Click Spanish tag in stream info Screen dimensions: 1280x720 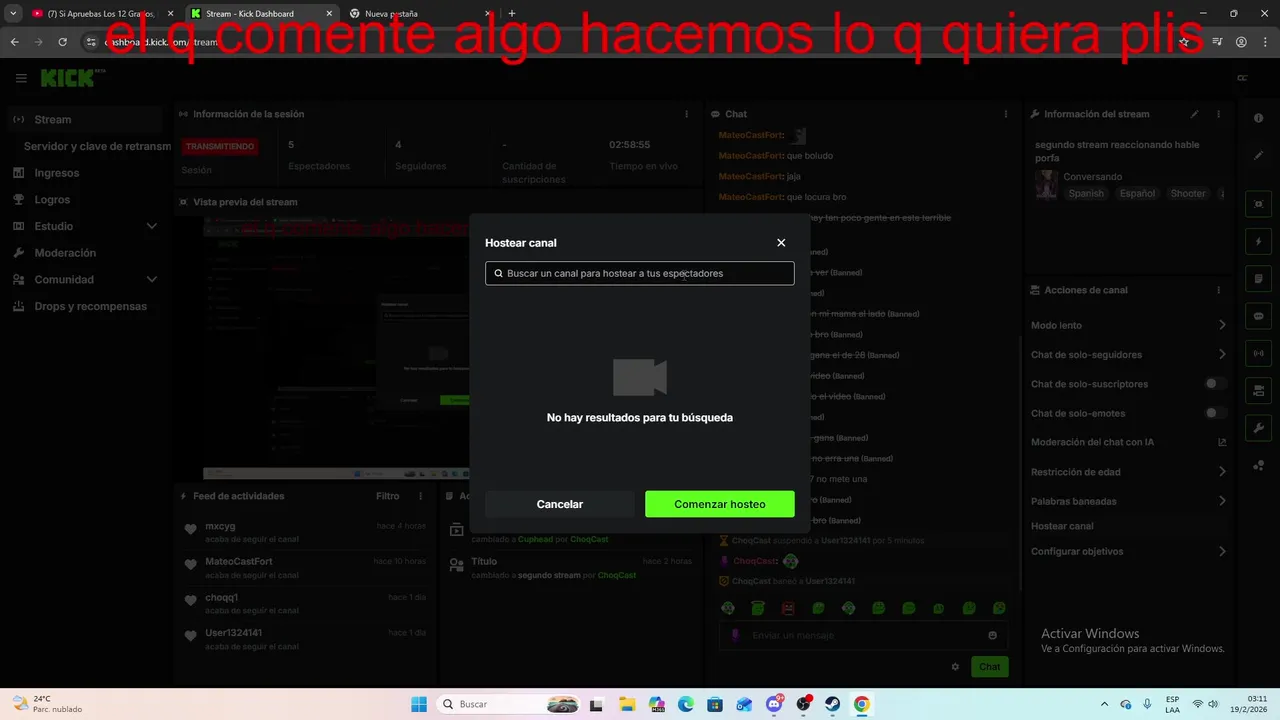(1086, 194)
